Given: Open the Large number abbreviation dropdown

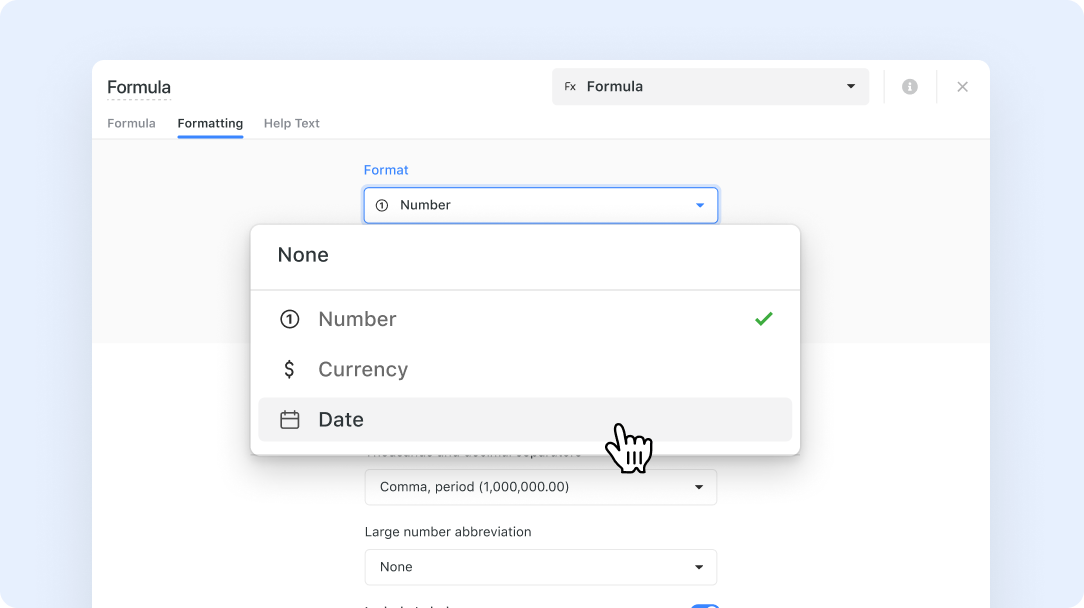Looking at the screenshot, I should point(540,567).
